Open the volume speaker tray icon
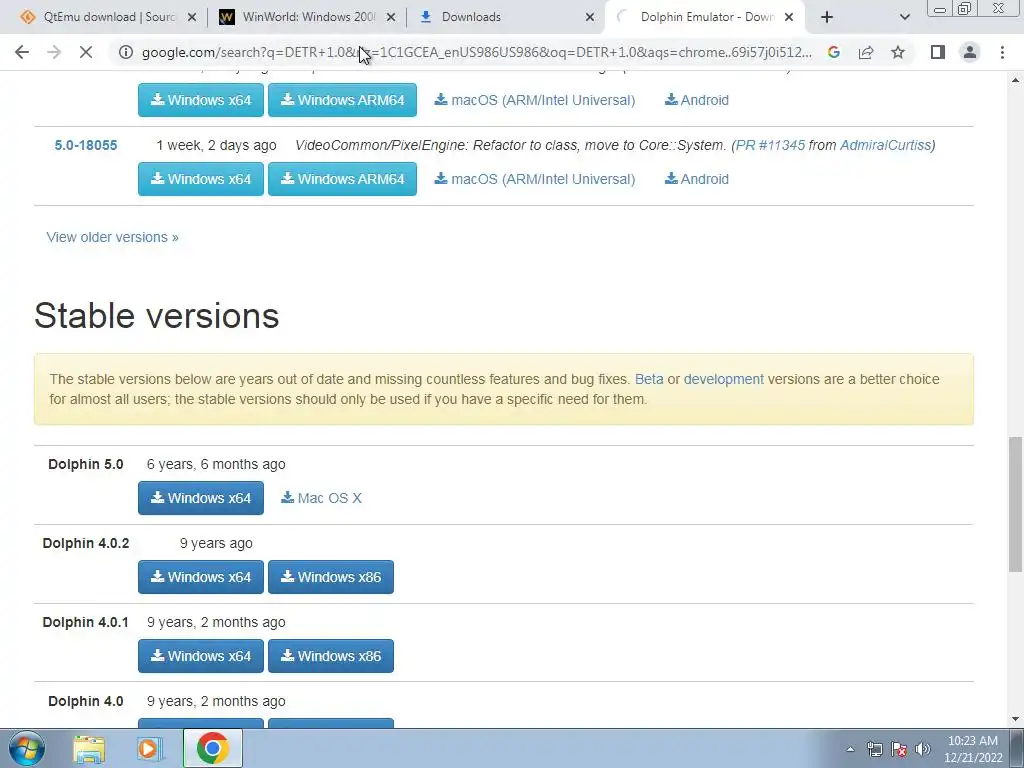 tap(923, 749)
